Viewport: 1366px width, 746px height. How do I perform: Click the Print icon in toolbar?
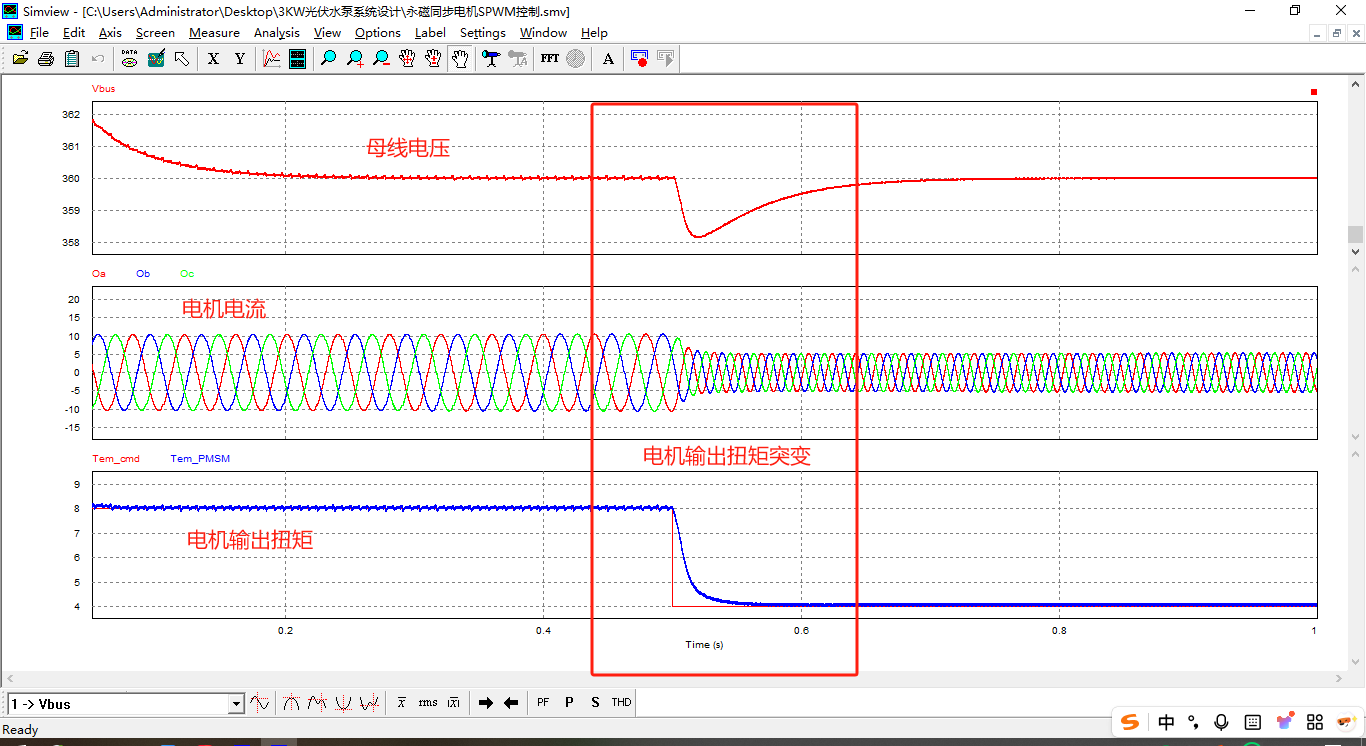pos(46,59)
